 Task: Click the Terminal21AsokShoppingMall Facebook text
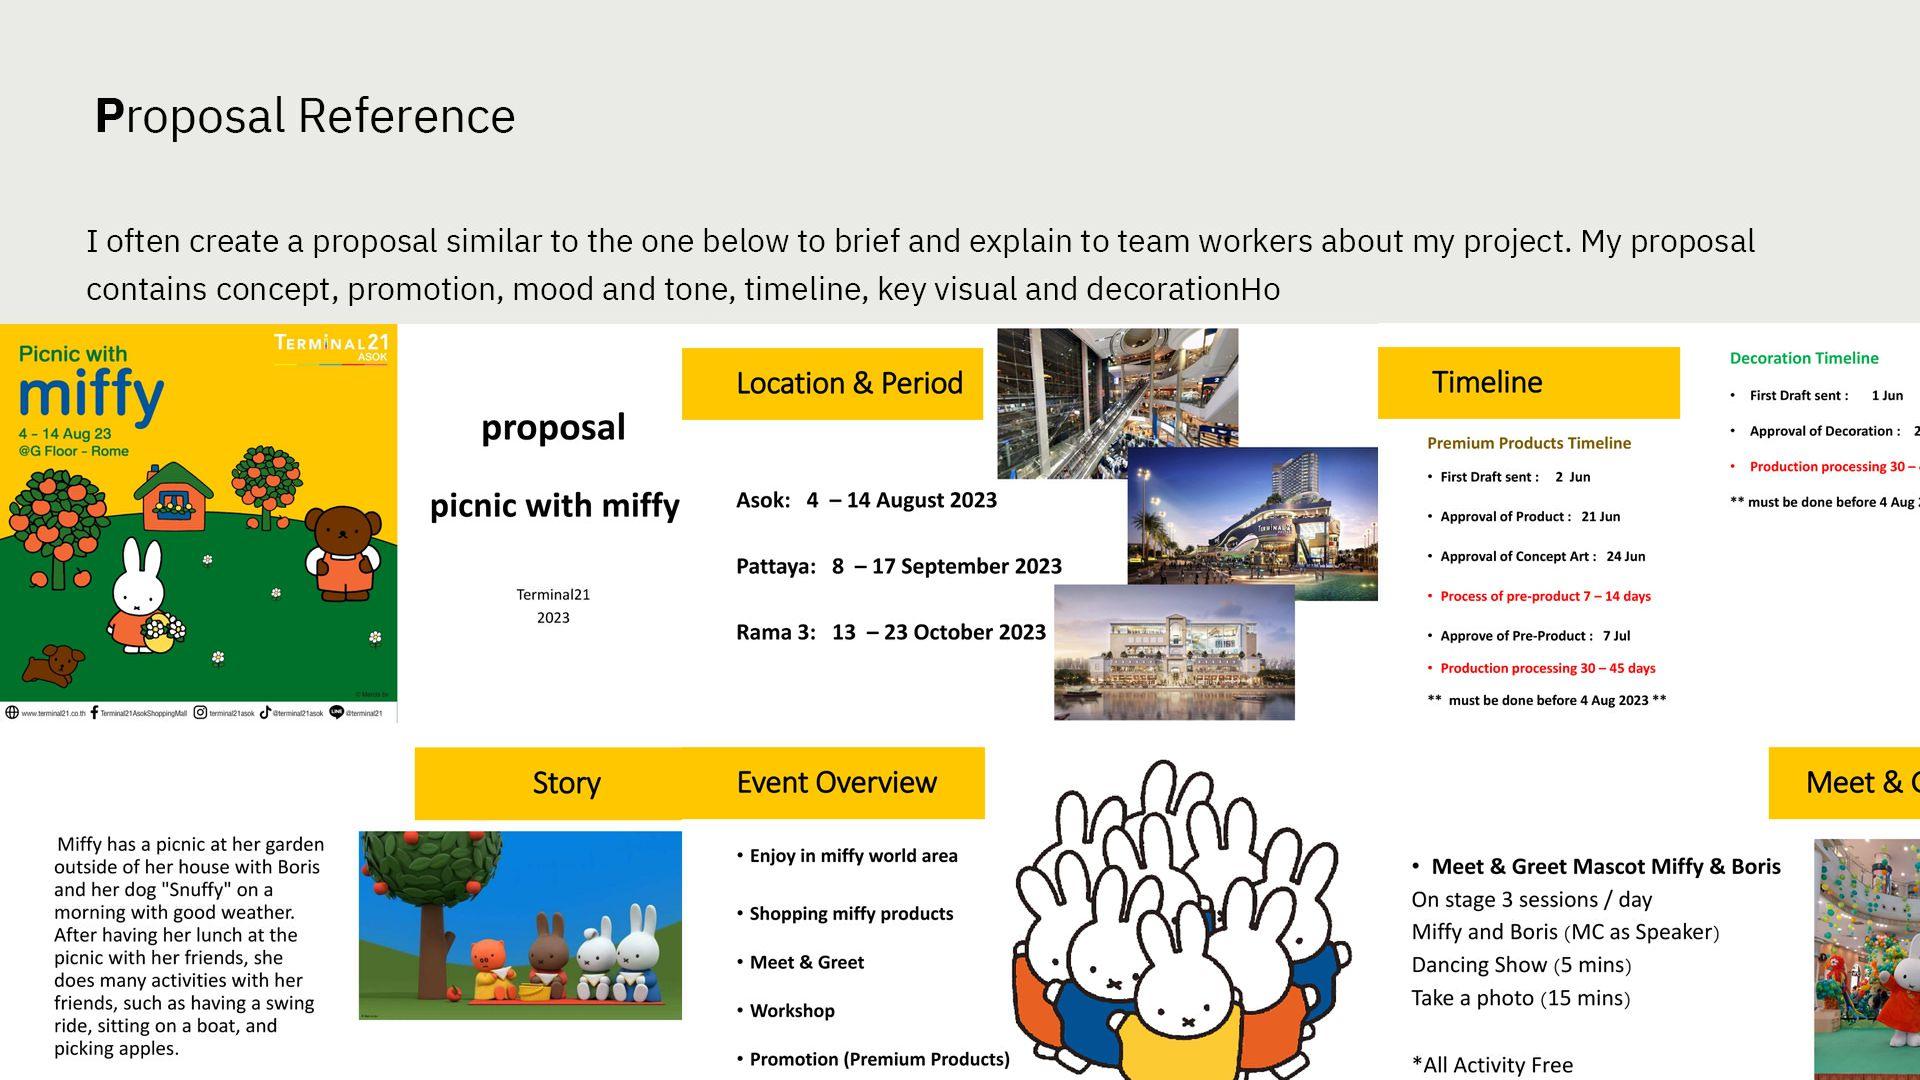pos(143,714)
